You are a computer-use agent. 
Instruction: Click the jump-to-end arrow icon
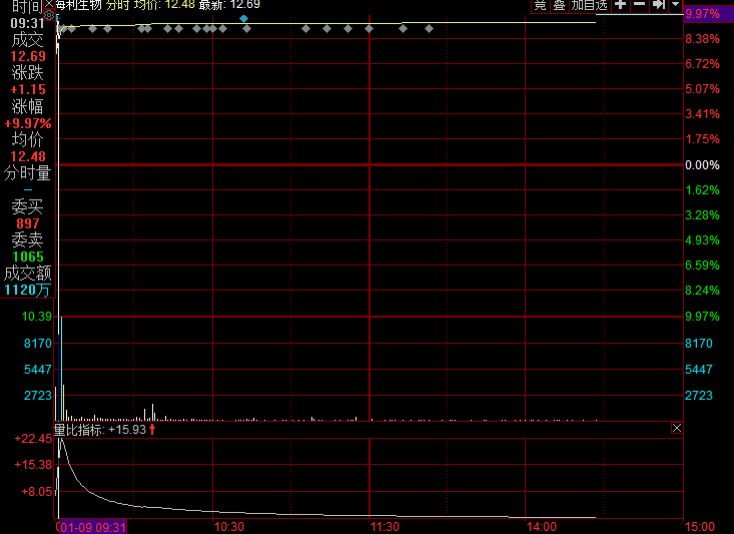[x=659, y=5]
